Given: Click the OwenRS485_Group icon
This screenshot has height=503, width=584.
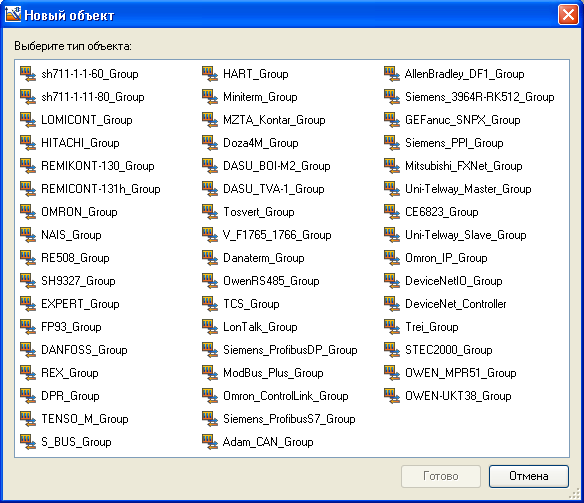Looking at the screenshot, I should tap(210, 281).
